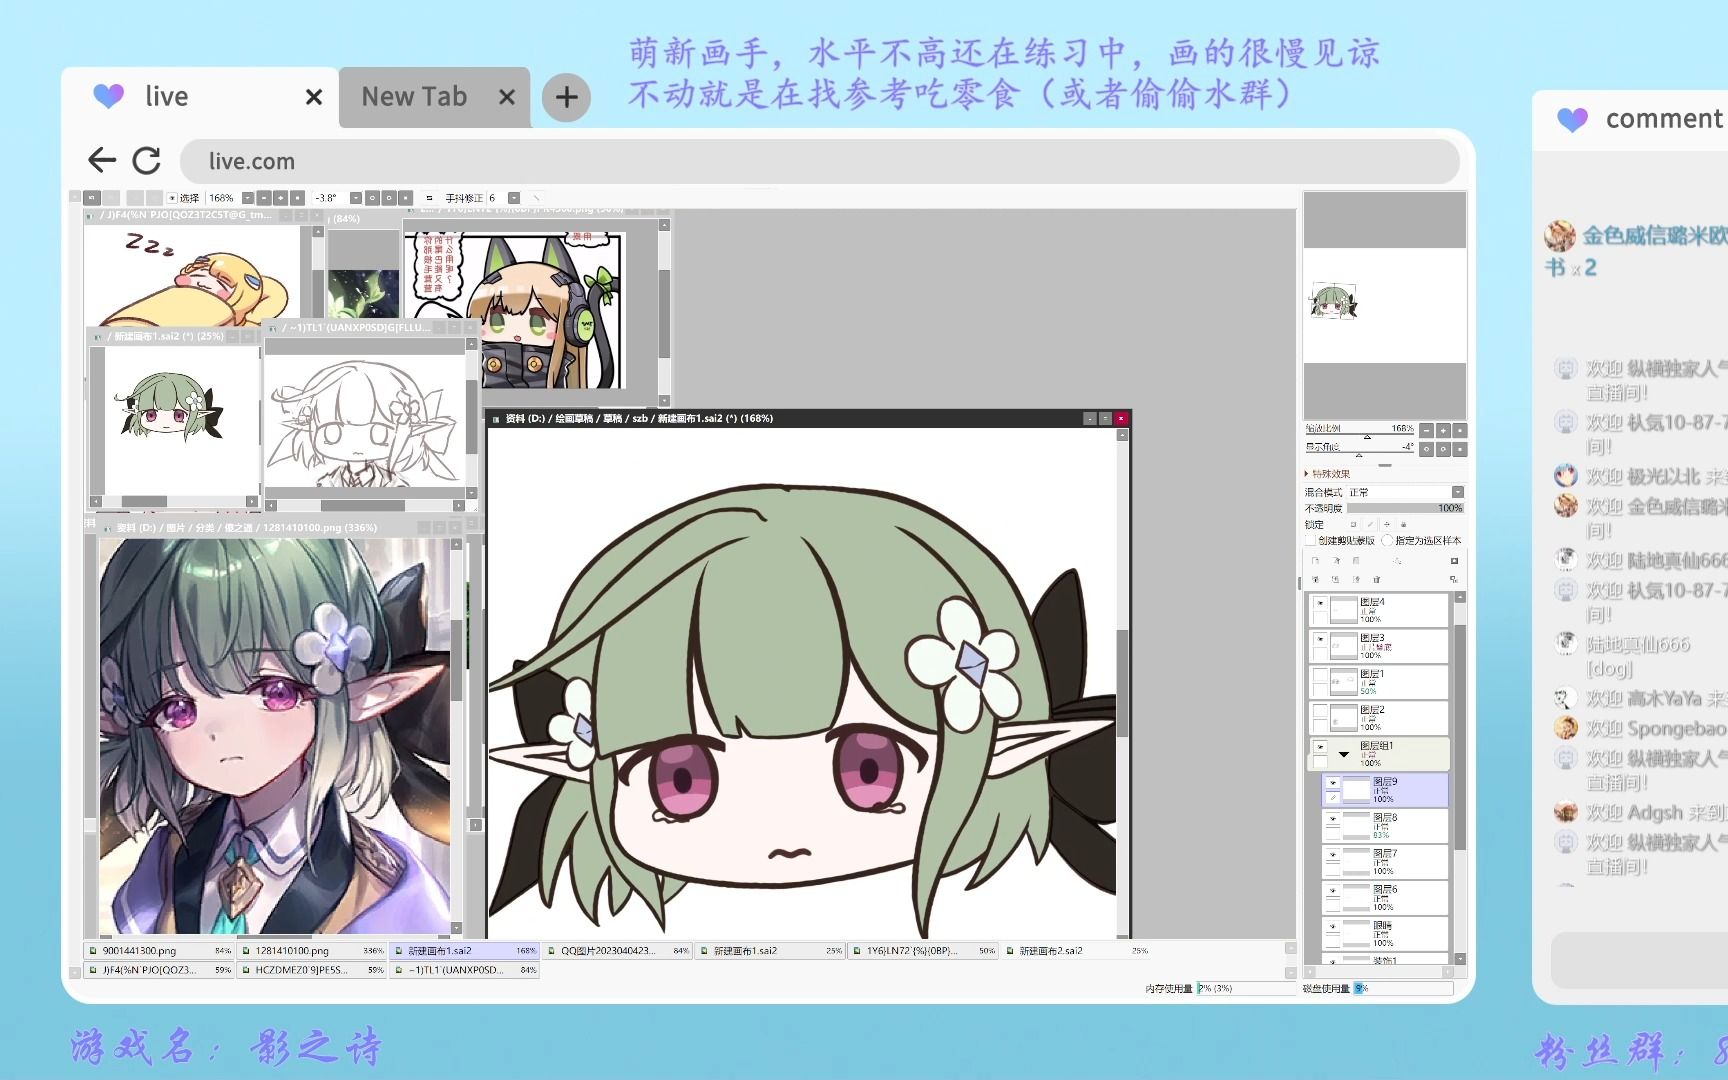Hide layer 图层3 via its eye icon
1728x1080 pixels.
[1320, 639]
